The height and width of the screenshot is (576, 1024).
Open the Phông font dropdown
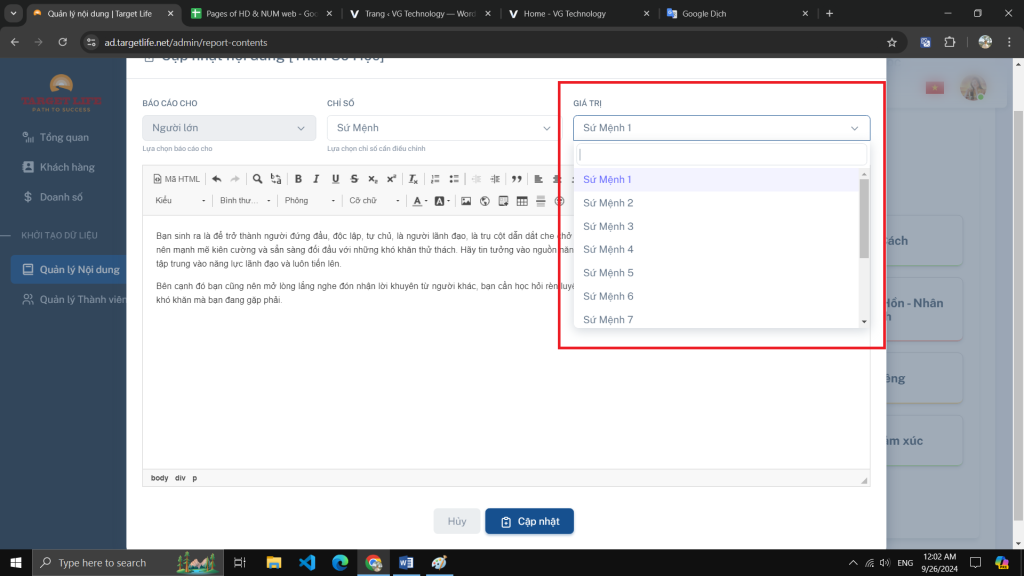(310, 200)
